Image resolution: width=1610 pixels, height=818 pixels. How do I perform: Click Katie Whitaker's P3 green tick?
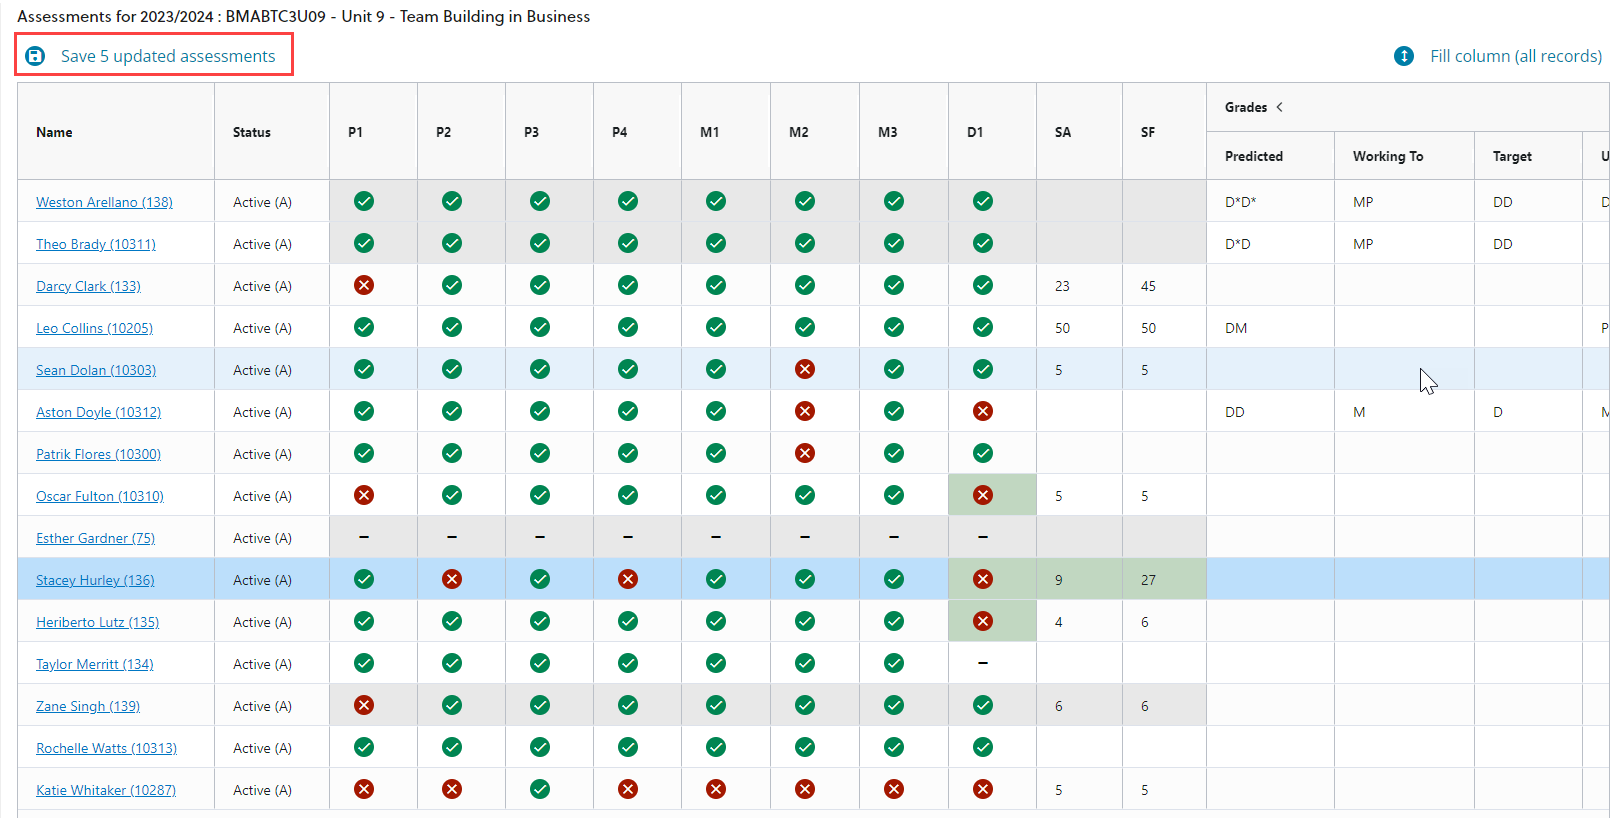click(540, 790)
